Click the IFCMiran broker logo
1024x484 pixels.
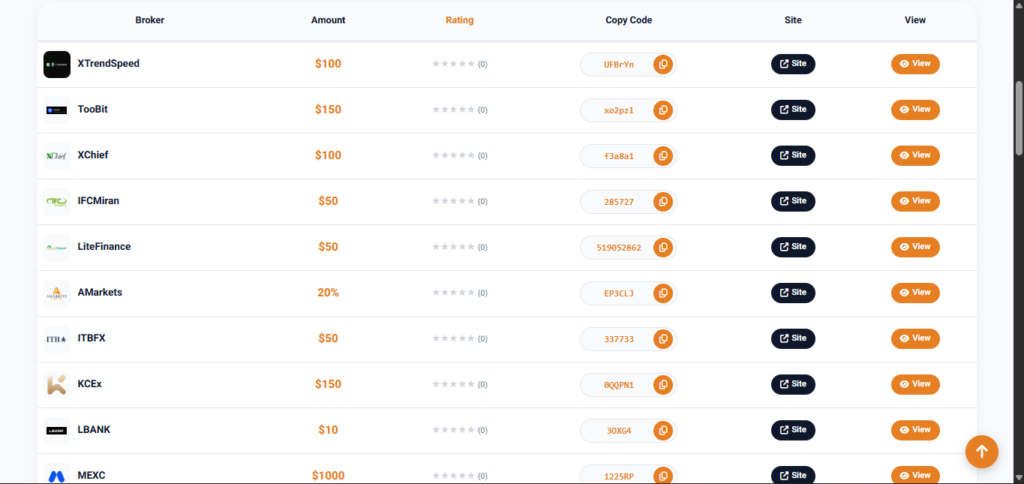click(x=57, y=201)
